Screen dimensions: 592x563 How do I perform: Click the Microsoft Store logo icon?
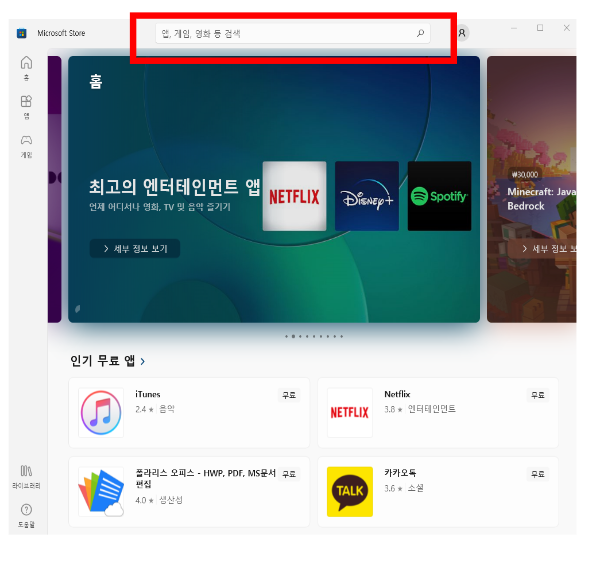pyautogui.click(x=22, y=33)
